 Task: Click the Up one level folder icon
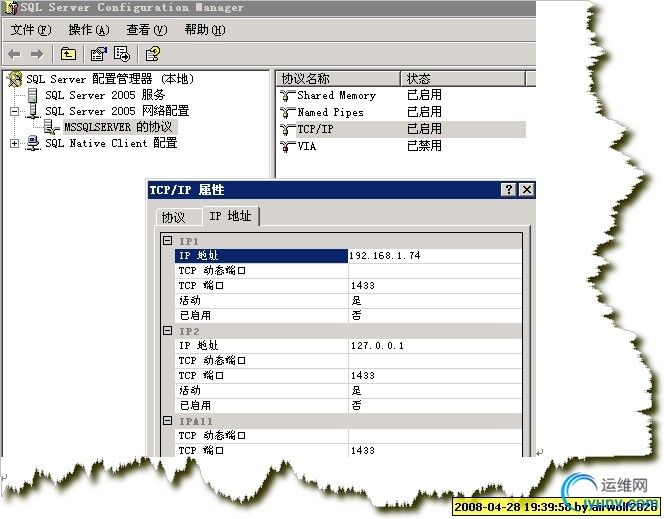[x=68, y=54]
